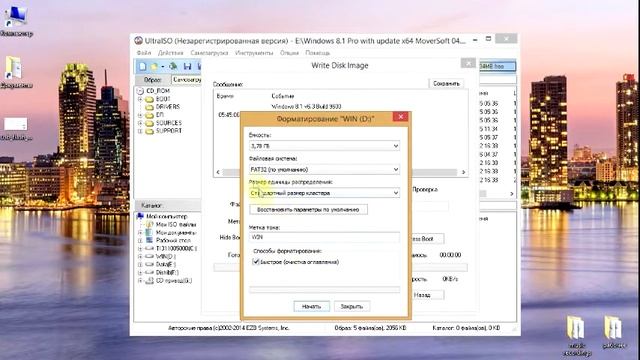Click the Метка тома field containing WIN
This screenshot has height=360, width=640.
(x=324, y=237)
